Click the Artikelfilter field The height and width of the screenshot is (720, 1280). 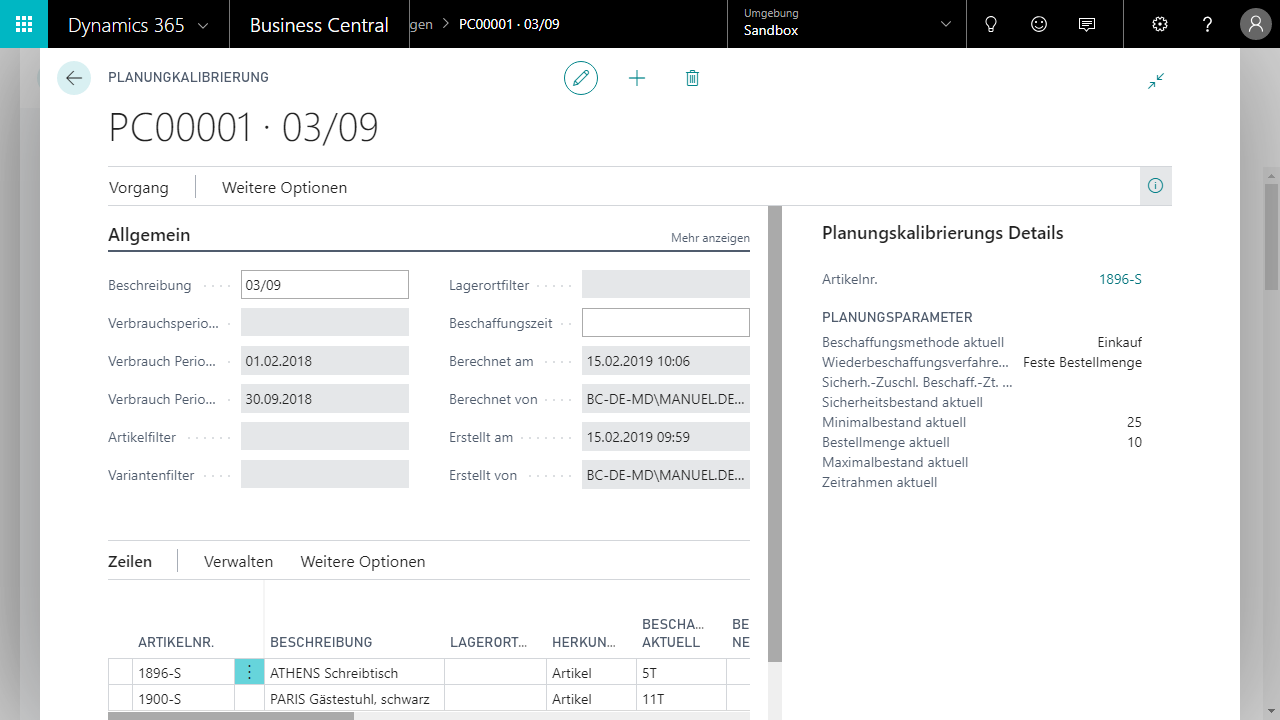pyautogui.click(x=325, y=437)
